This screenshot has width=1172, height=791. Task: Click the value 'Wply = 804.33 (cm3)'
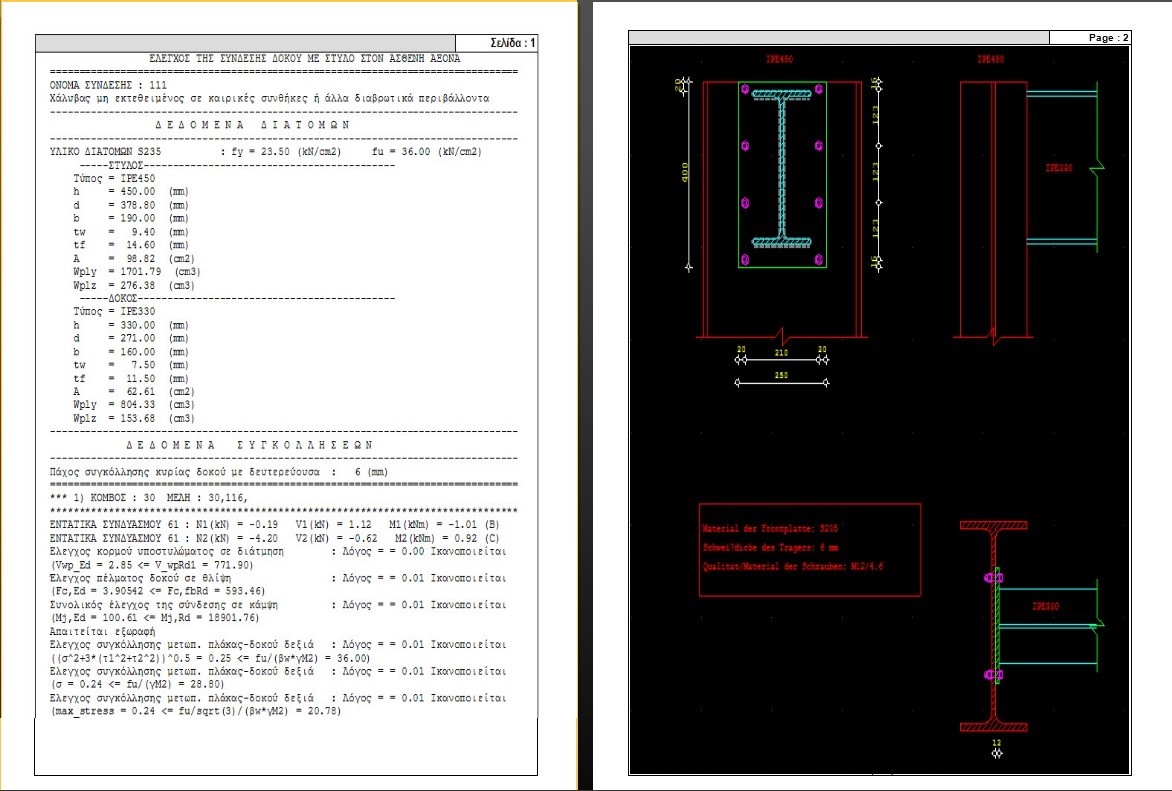click(134, 404)
